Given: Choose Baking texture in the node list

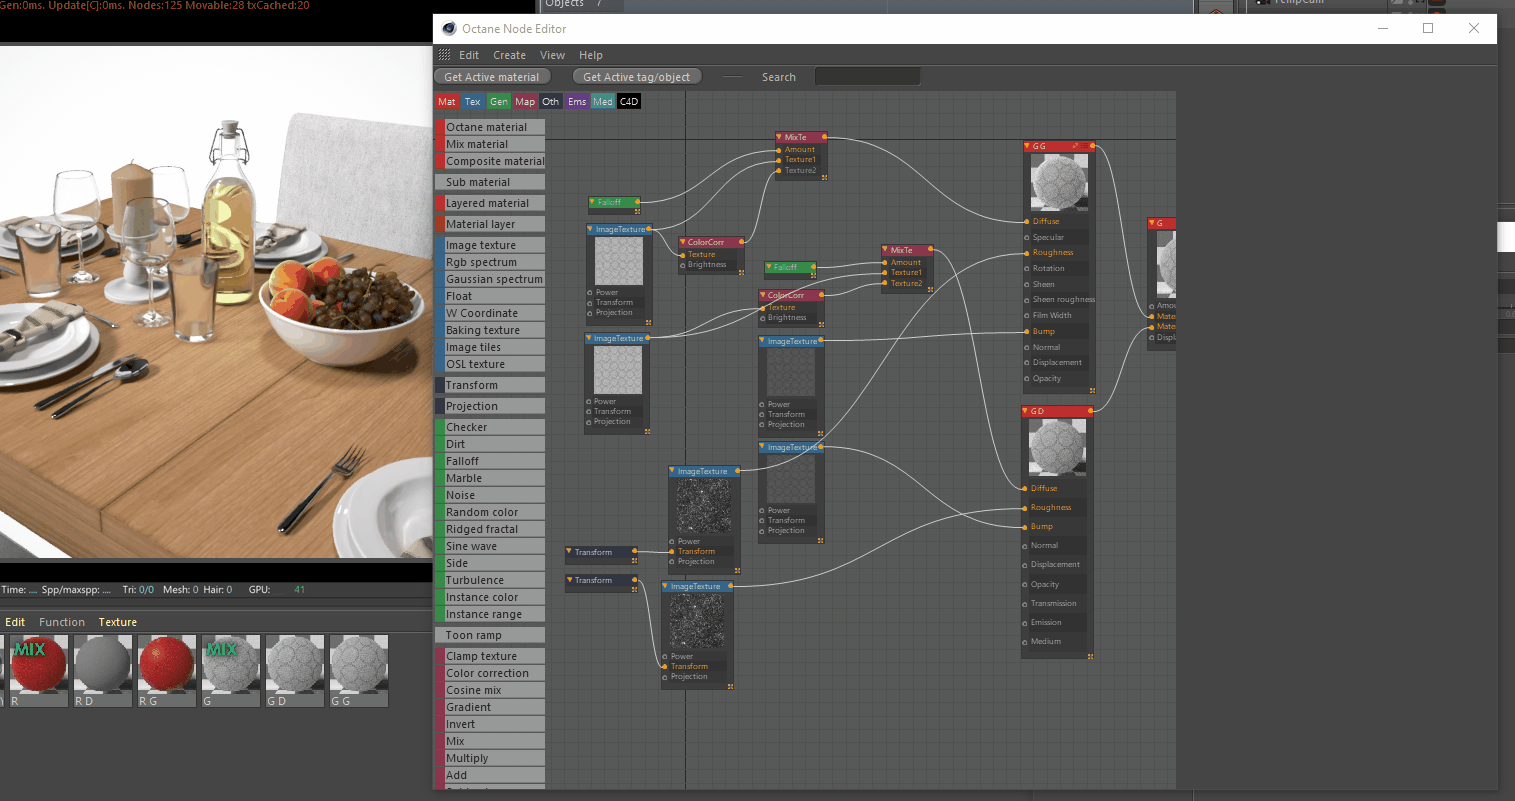Looking at the screenshot, I should [x=490, y=330].
